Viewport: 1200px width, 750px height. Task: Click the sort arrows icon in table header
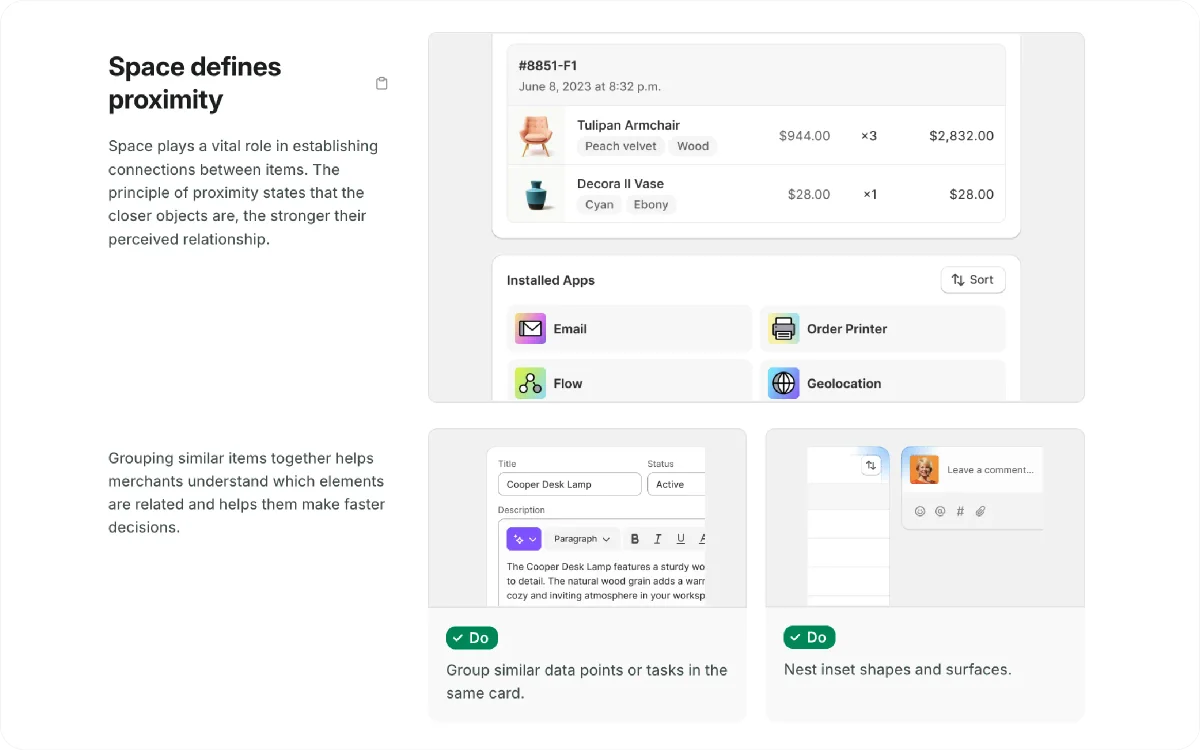(x=871, y=466)
